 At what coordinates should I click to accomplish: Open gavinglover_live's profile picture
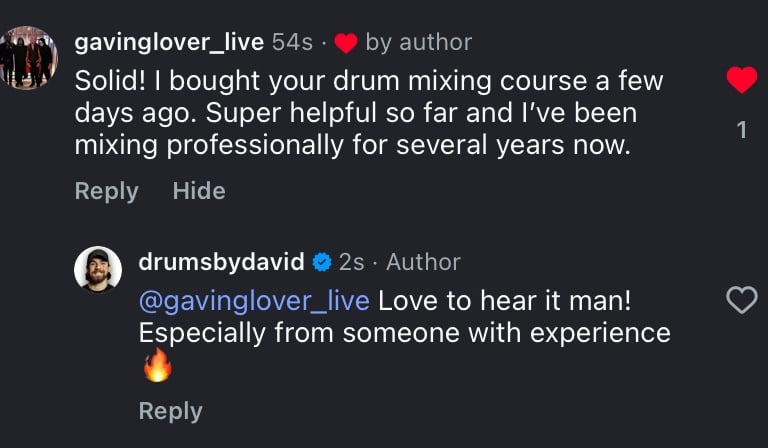(28, 58)
